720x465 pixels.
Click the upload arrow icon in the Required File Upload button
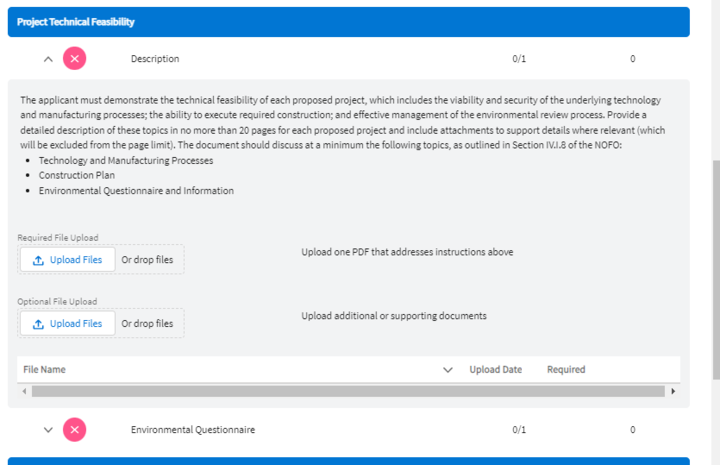click(38, 260)
